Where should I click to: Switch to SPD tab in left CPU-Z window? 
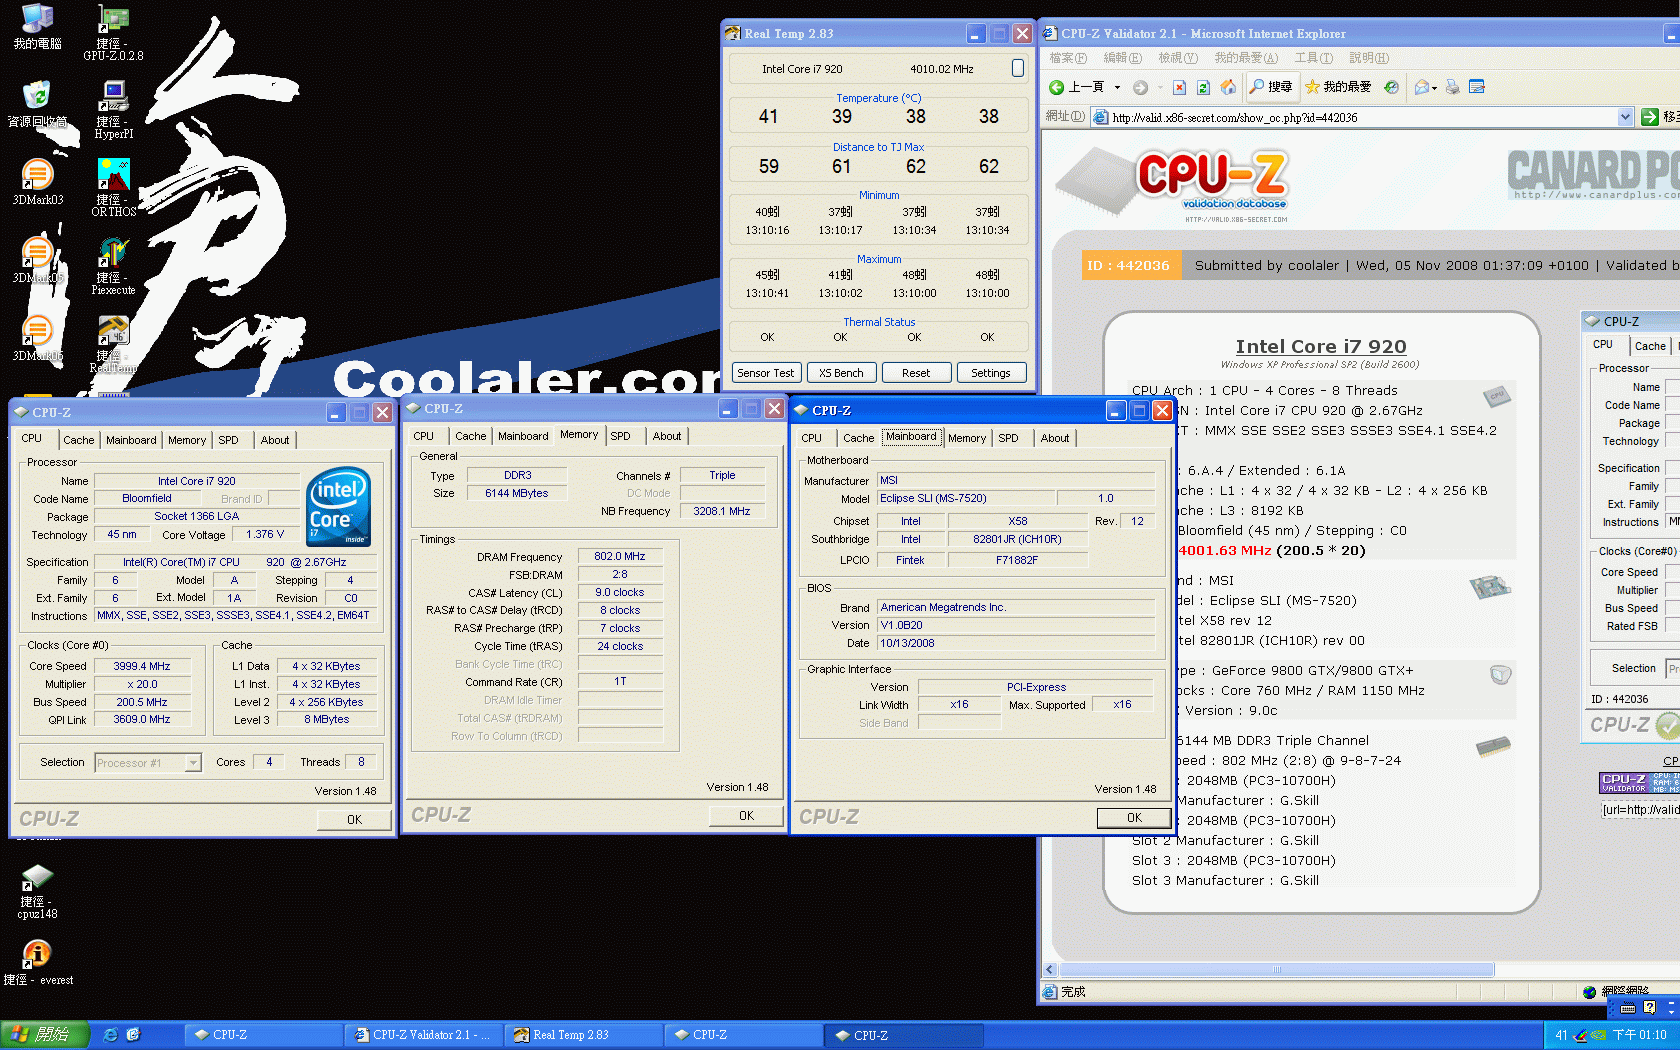pyautogui.click(x=228, y=440)
